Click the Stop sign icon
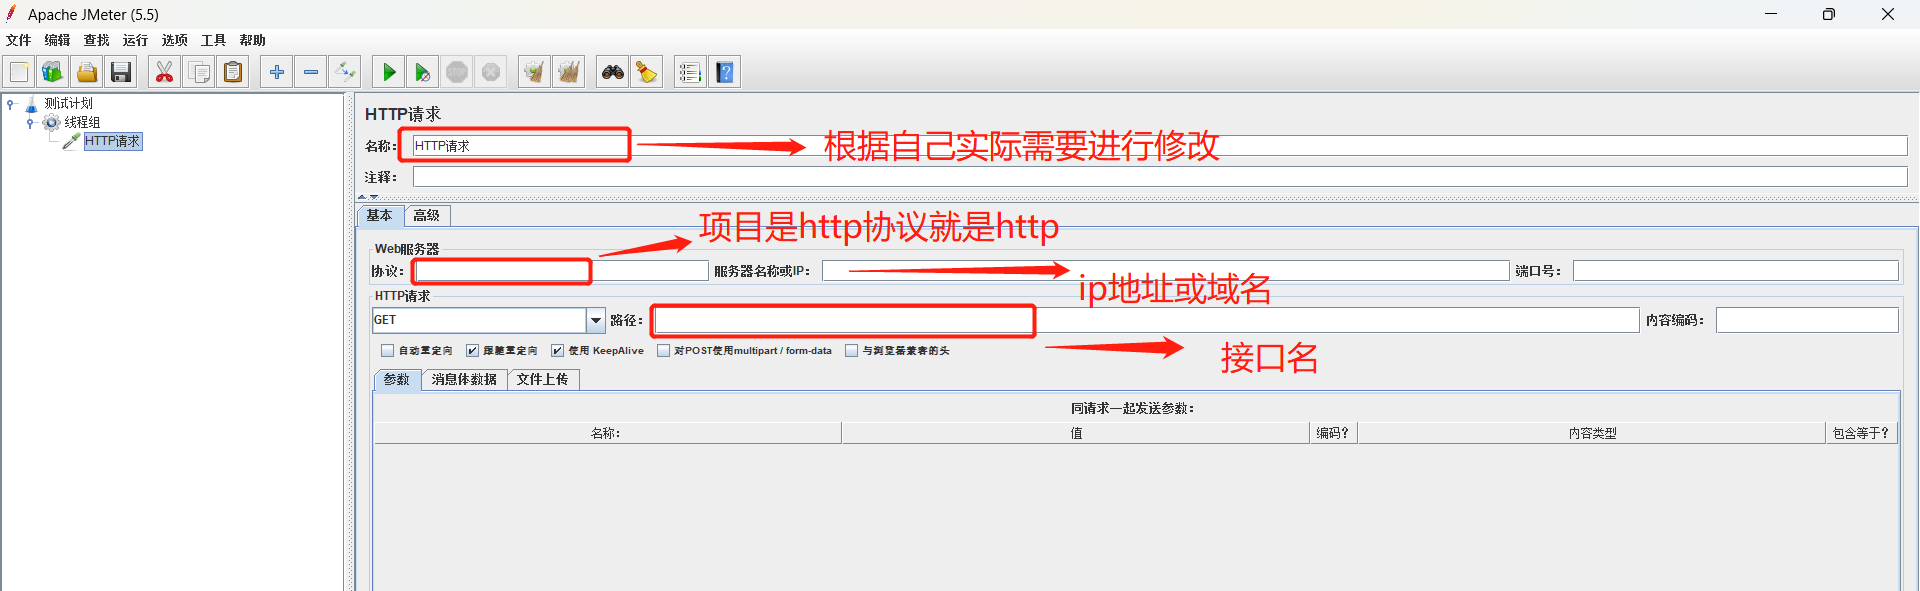Viewport: 1920px width, 591px height. pos(457,72)
